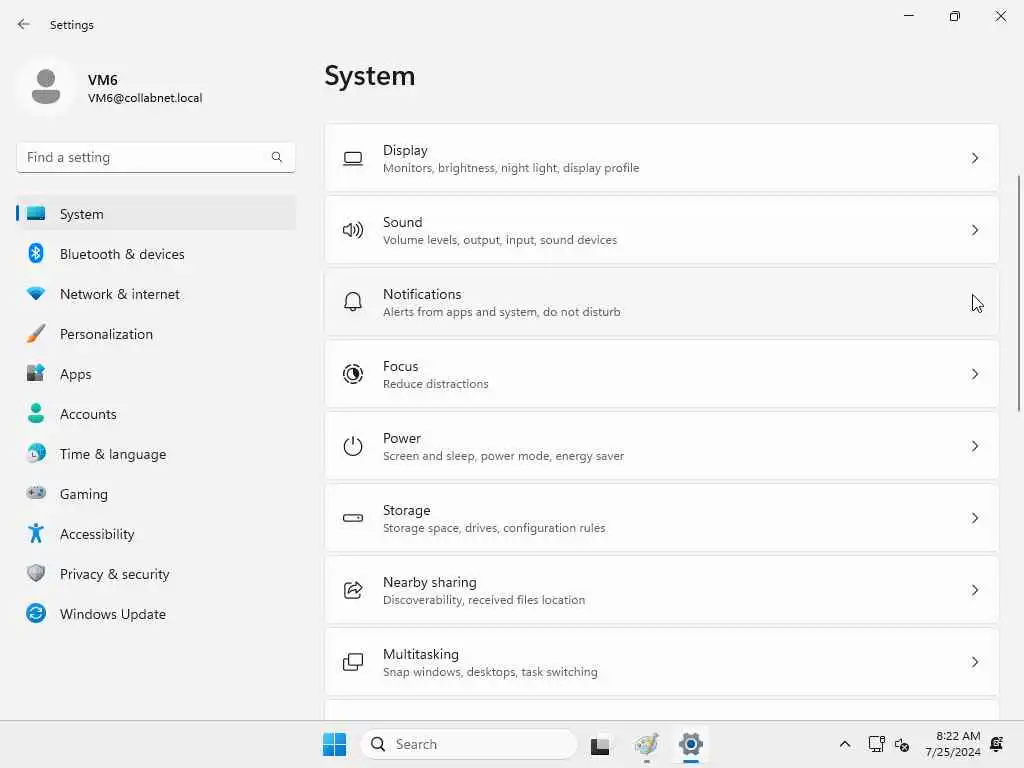Screen dimensions: 1024x768
Task: Go to Personalization settings
Action: 156,334
